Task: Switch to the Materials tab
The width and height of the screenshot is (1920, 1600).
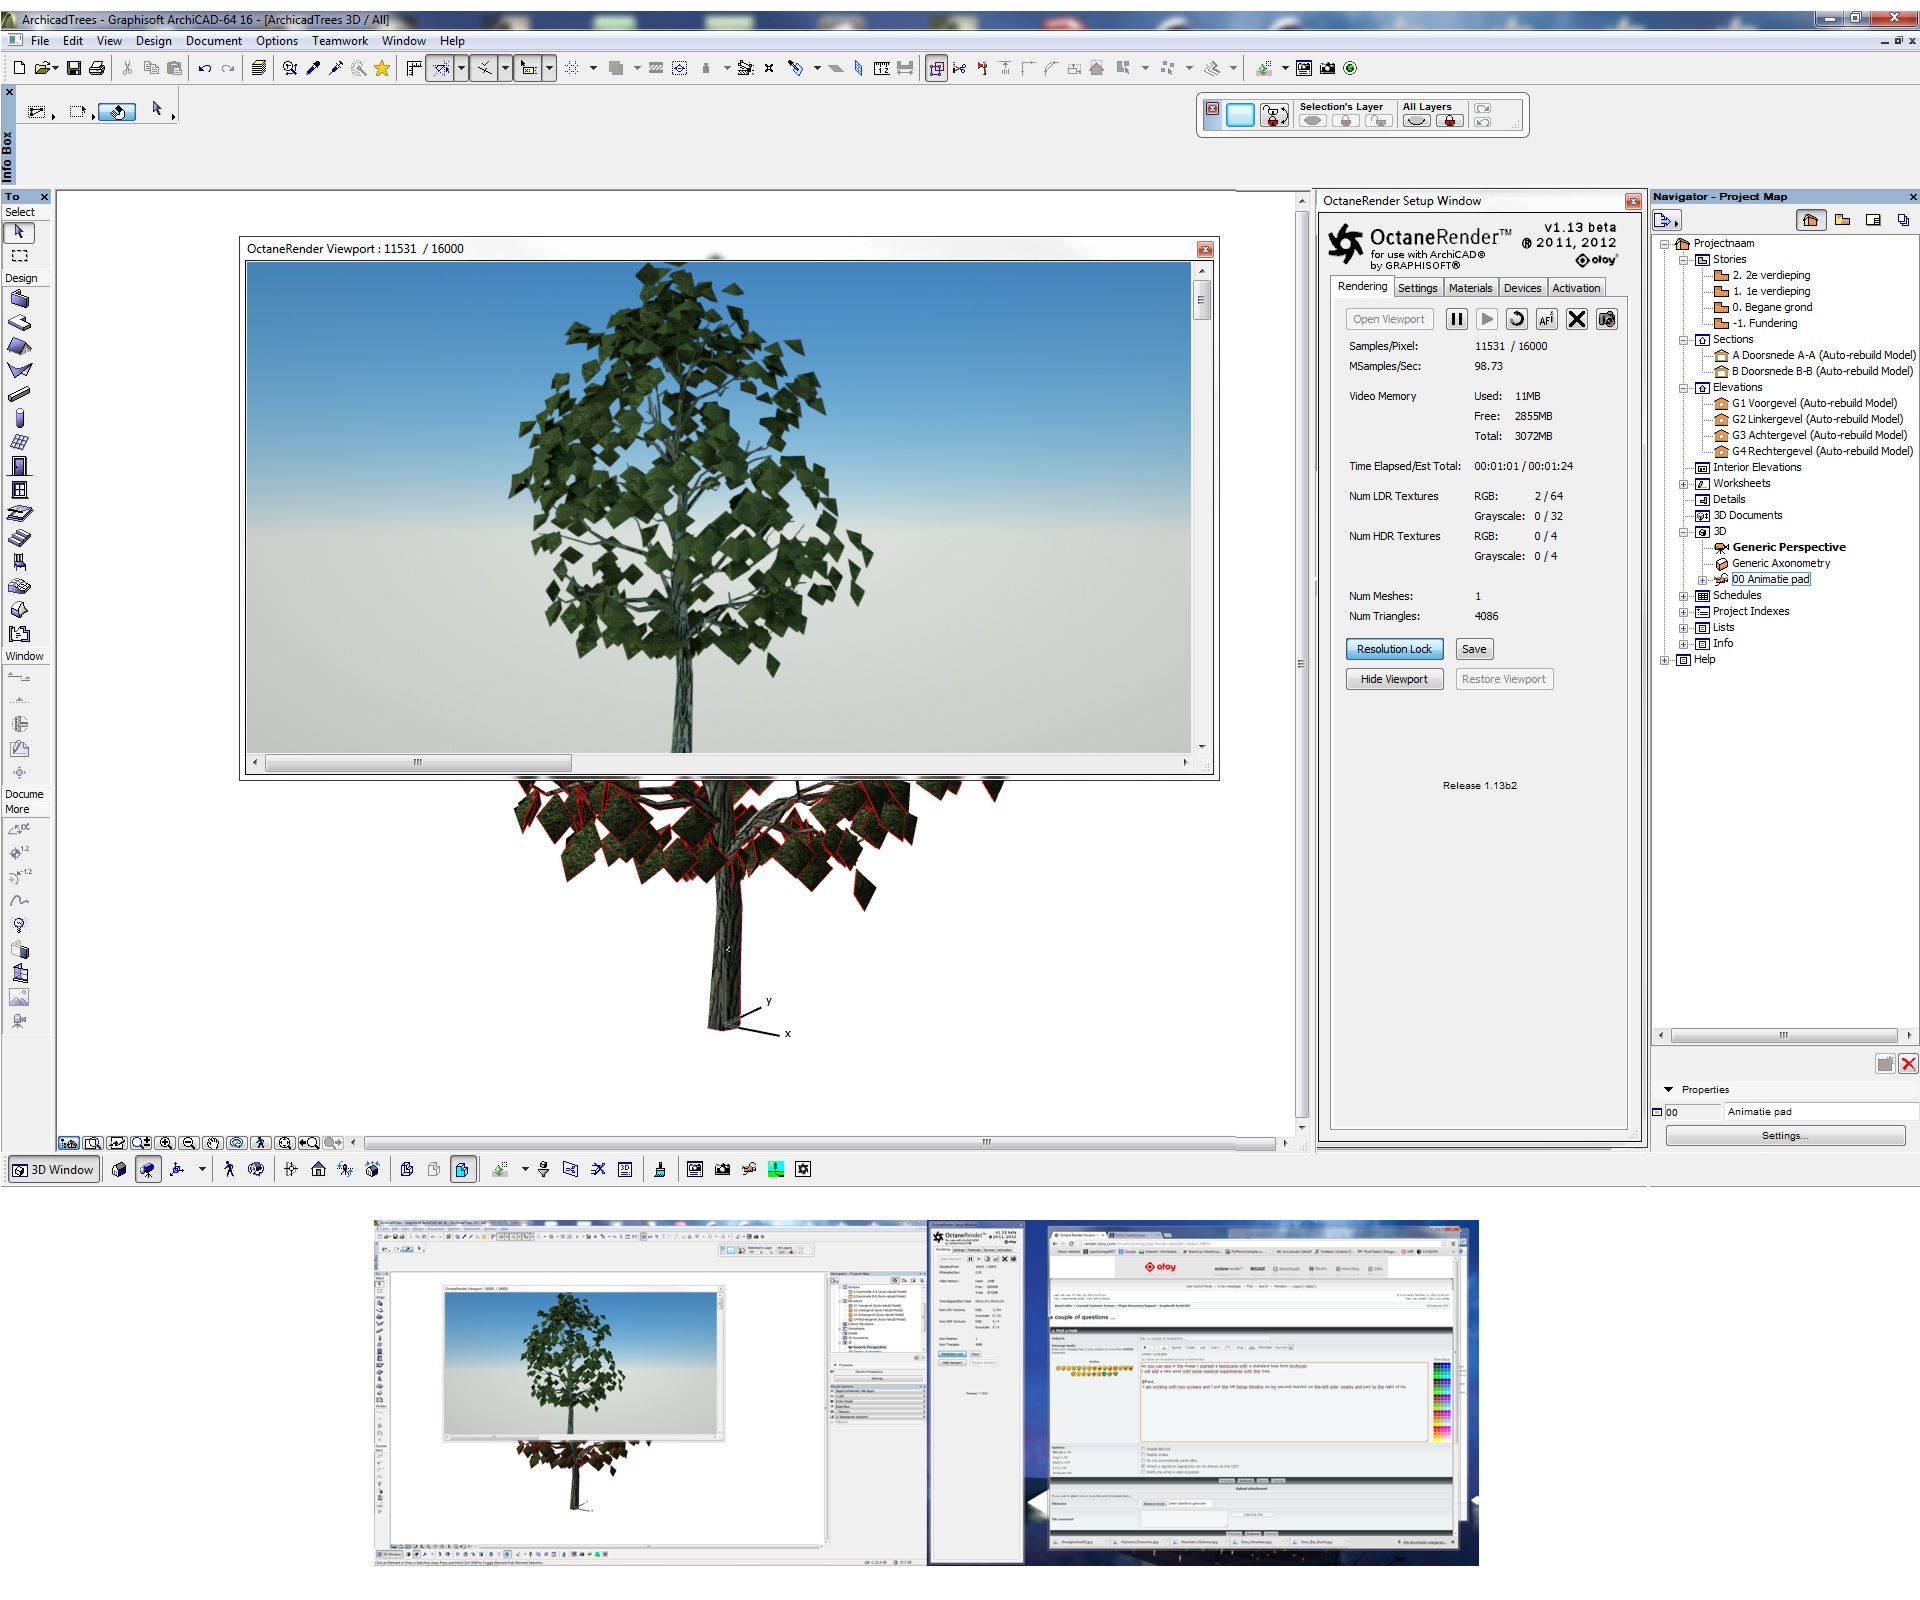Action: pos(1469,288)
